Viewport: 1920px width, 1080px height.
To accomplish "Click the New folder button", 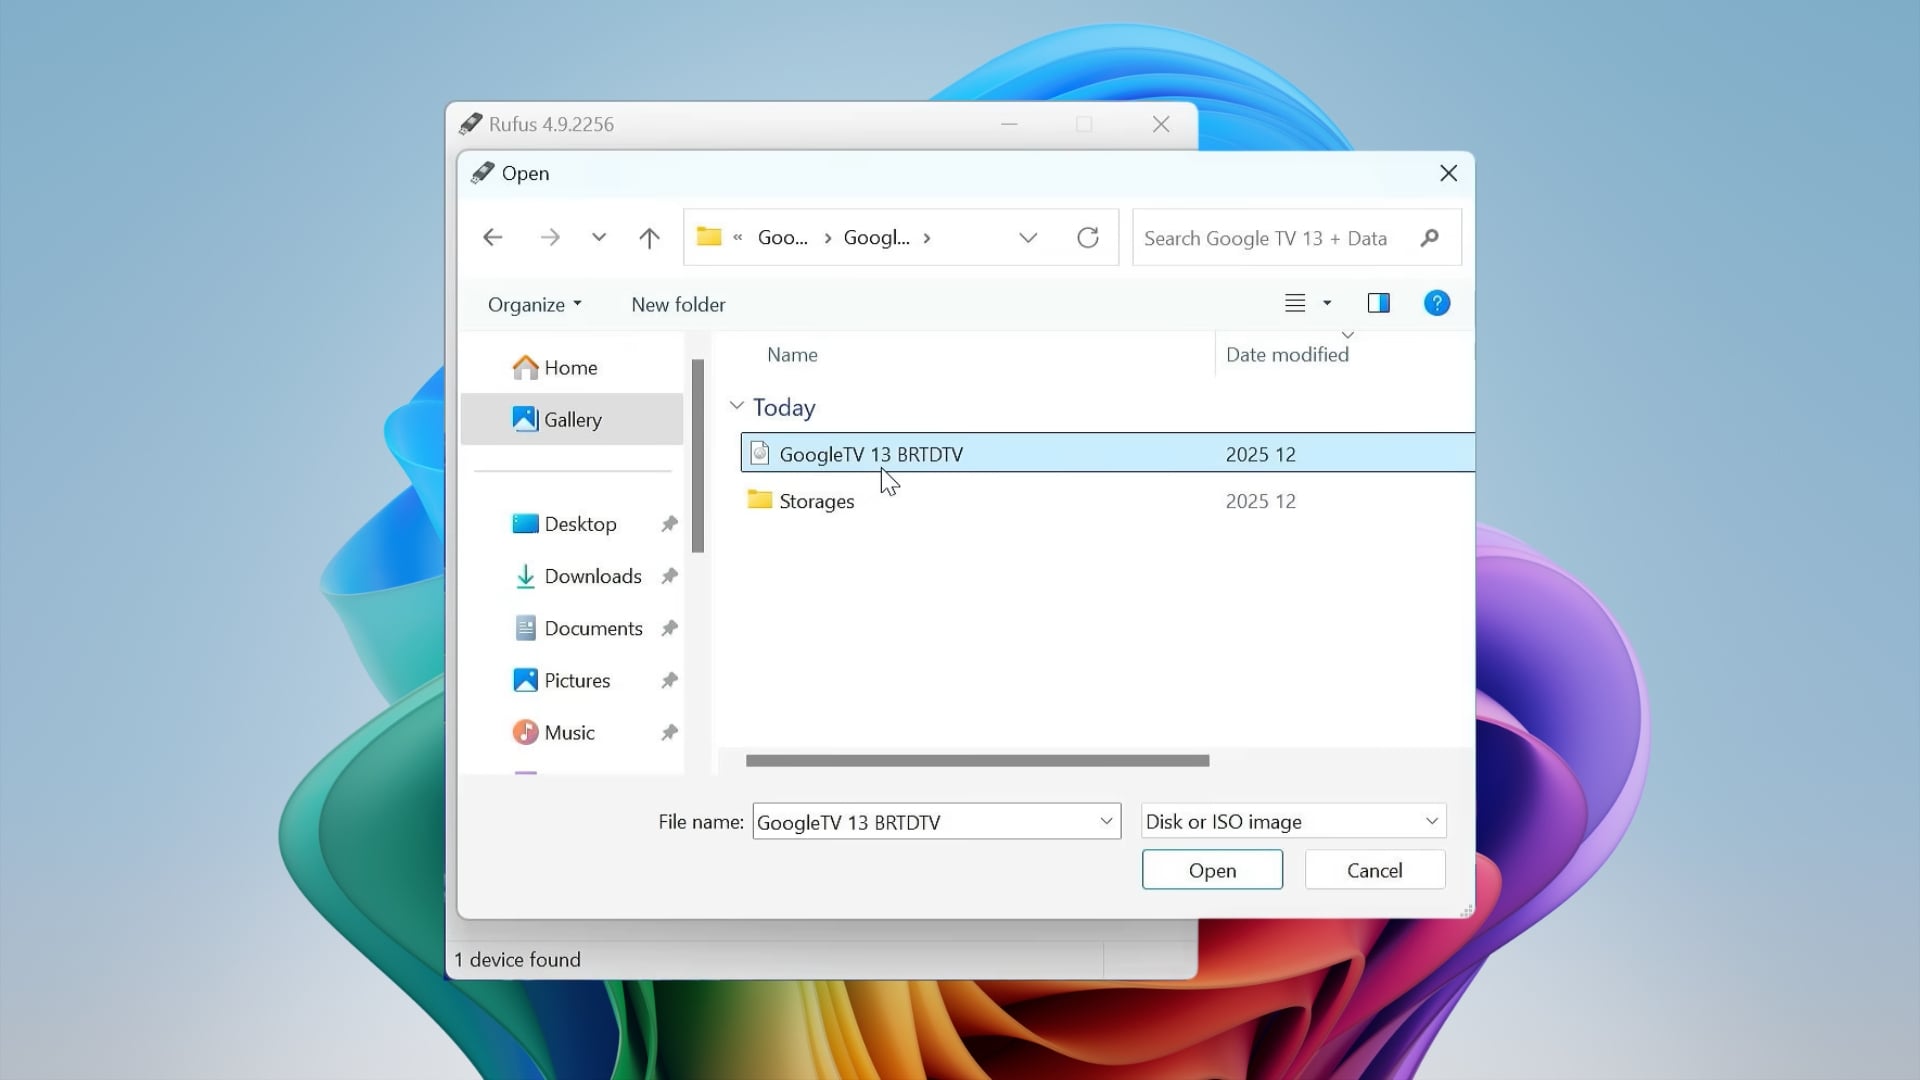I will click(x=677, y=304).
